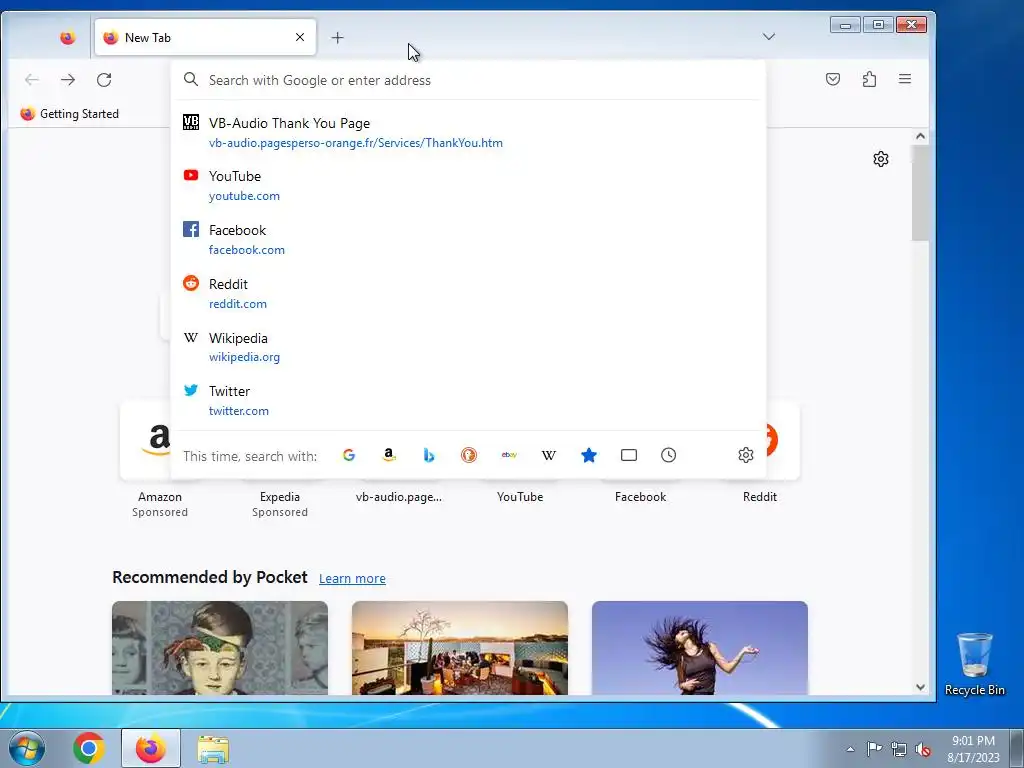Screen dimensions: 1024x768
Task: Open the Firefox hamburger menu
Action: pos(904,79)
